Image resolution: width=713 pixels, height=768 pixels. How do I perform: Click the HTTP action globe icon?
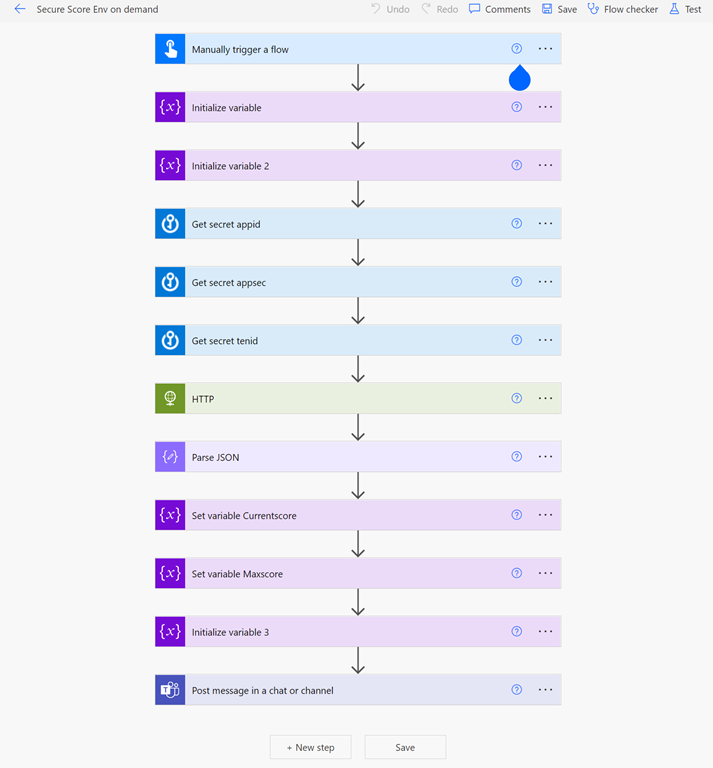pyautogui.click(x=170, y=399)
